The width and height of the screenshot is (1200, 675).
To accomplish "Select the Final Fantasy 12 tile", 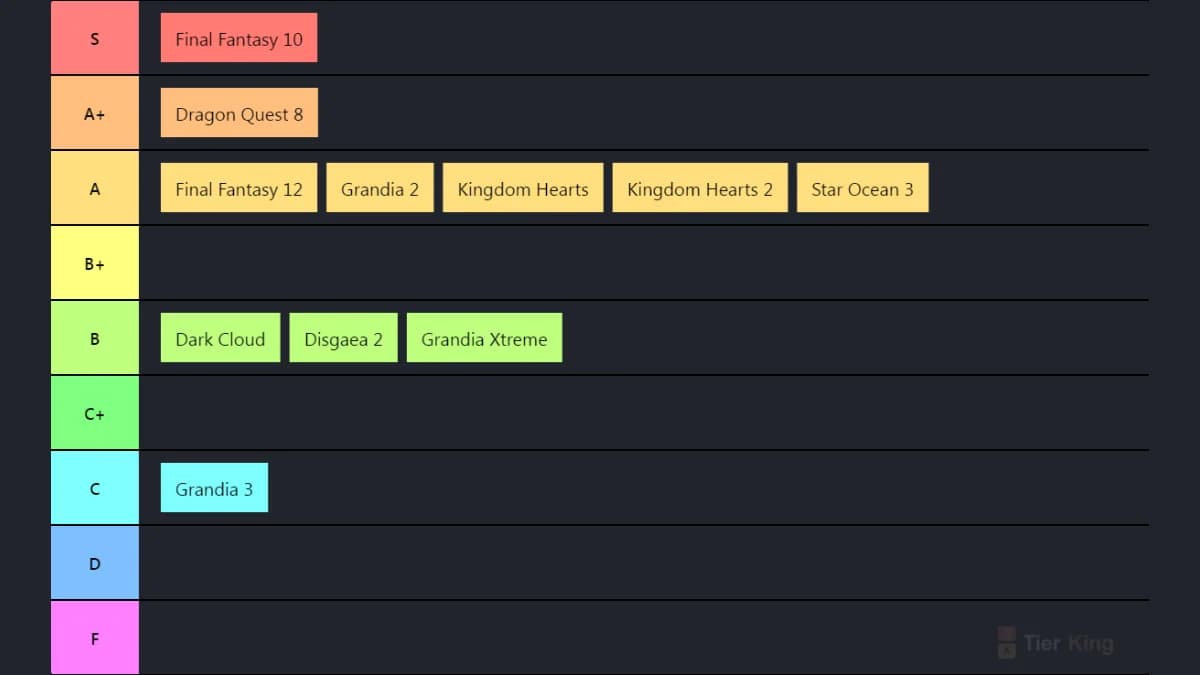I will click(x=239, y=188).
